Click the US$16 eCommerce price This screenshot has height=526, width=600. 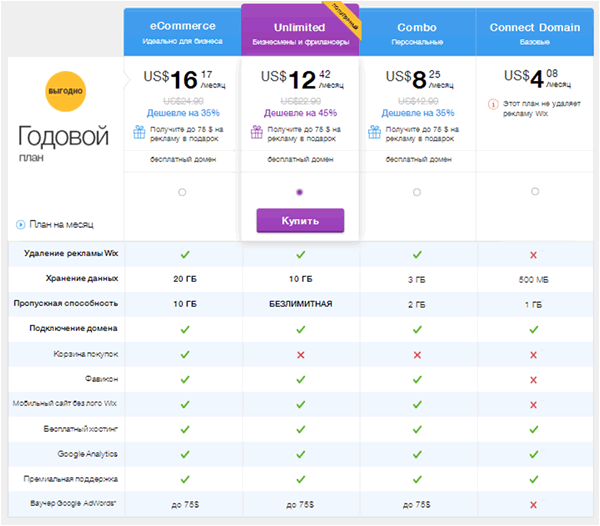click(184, 80)
